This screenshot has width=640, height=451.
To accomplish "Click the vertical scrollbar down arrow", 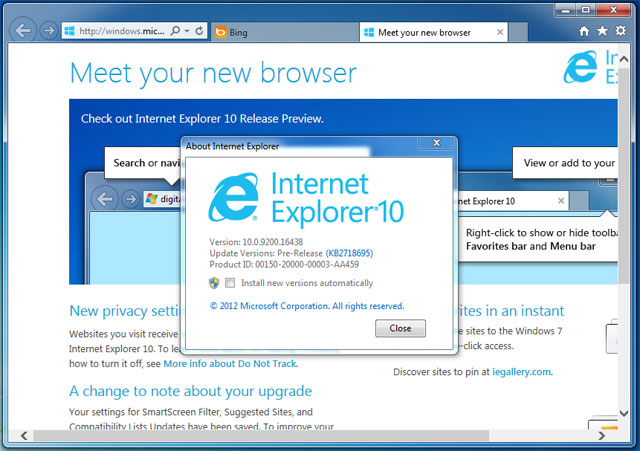I will point(624,413).
